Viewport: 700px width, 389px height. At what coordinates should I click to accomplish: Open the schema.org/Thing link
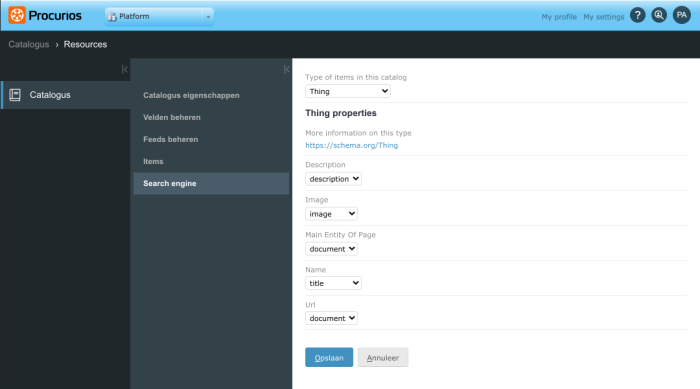pyautogui.click(x=352, y=145)
